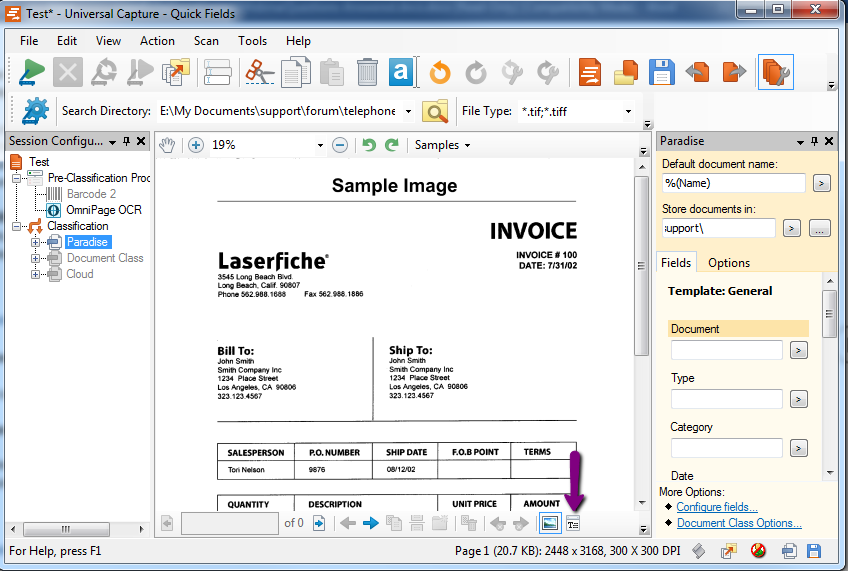Switch to image view icon
Screen dimensions: 848x571
[550, 523]
